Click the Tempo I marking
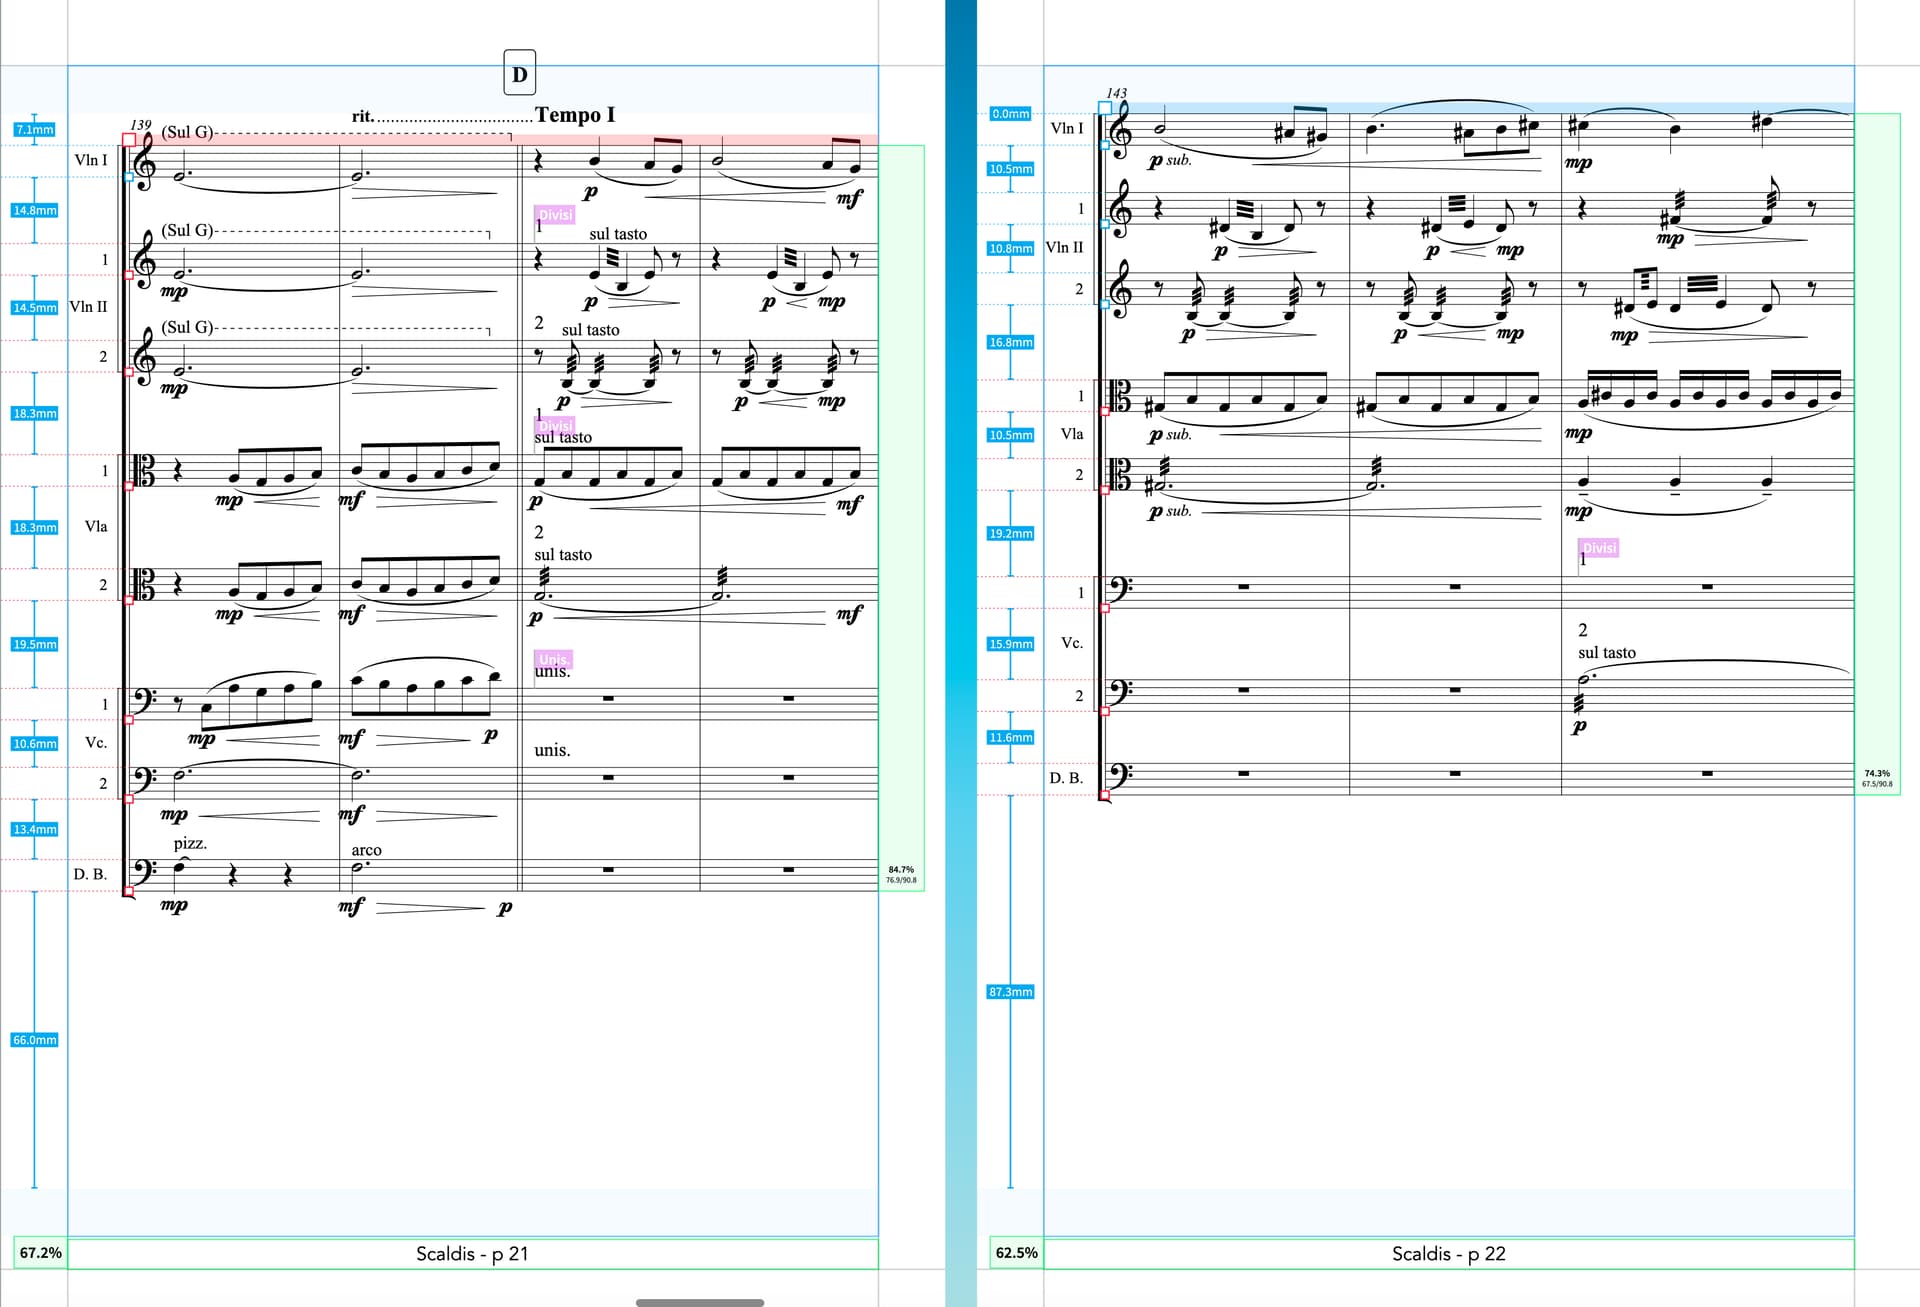The image size is (1920, 1307). tap(575, 115)
